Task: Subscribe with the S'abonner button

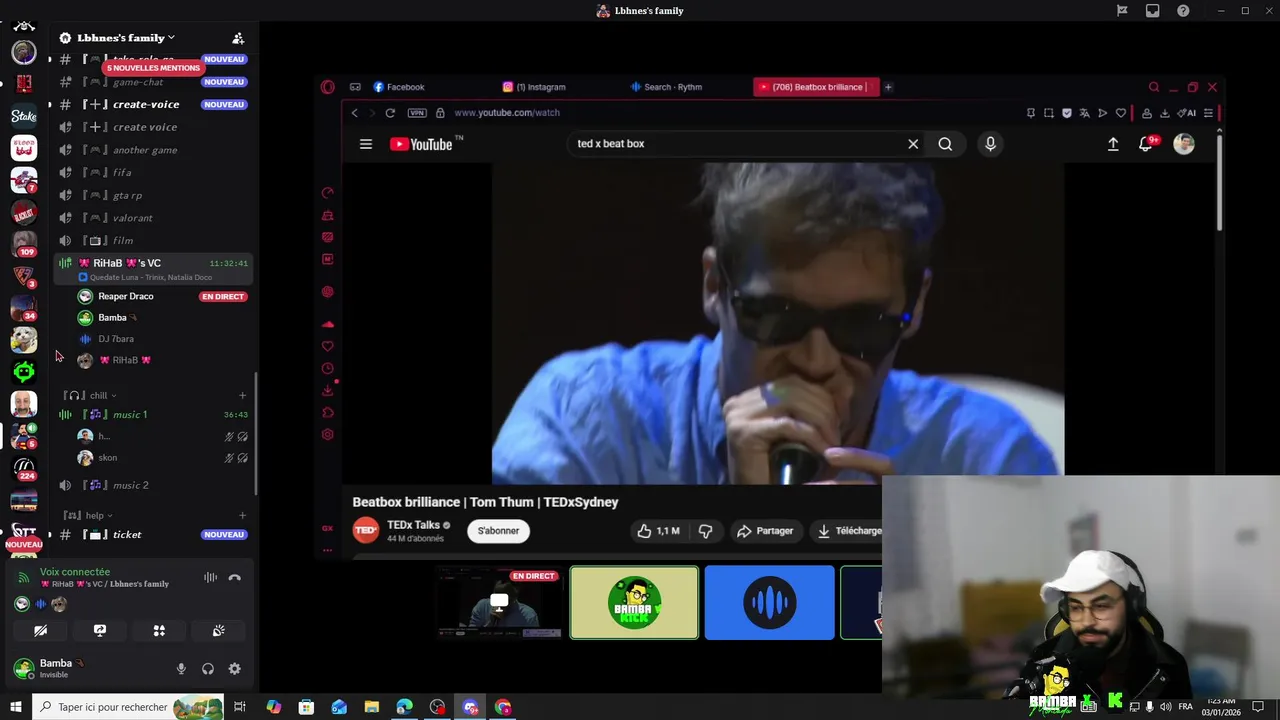Action: 498,531
